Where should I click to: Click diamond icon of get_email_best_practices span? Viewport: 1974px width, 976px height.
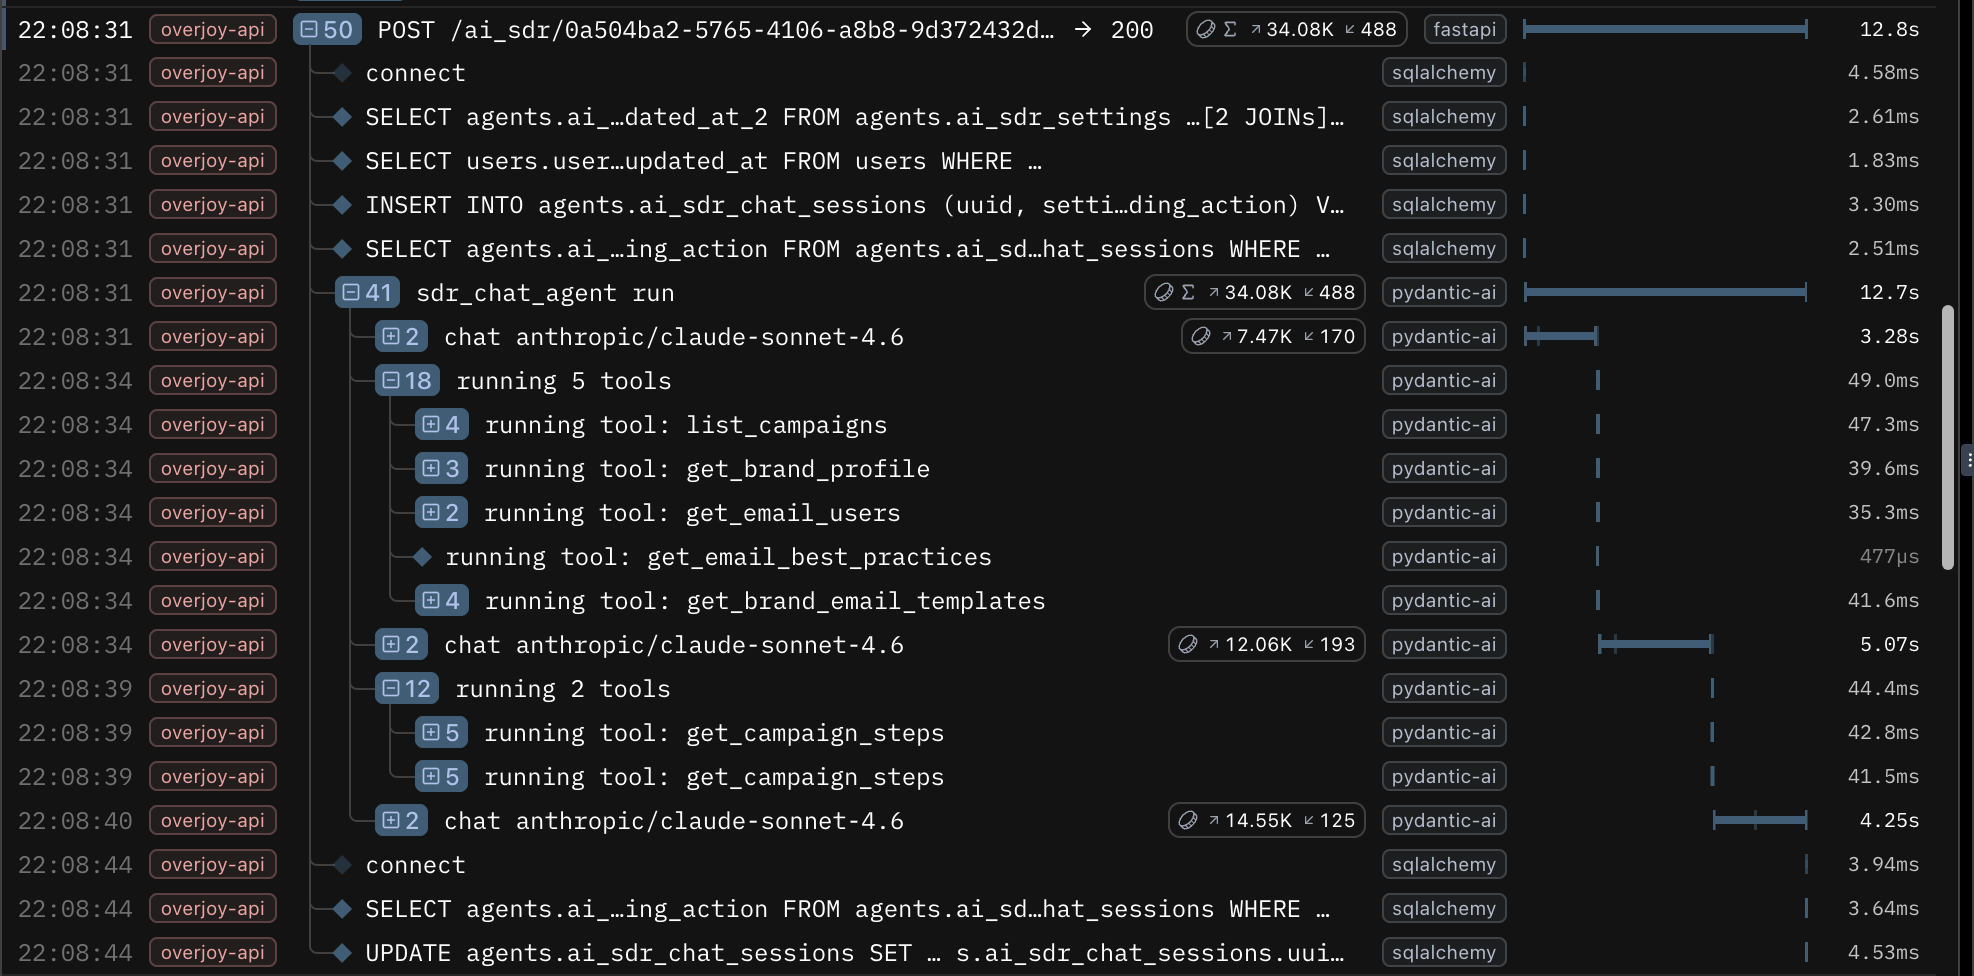click(x=422, y=557)
